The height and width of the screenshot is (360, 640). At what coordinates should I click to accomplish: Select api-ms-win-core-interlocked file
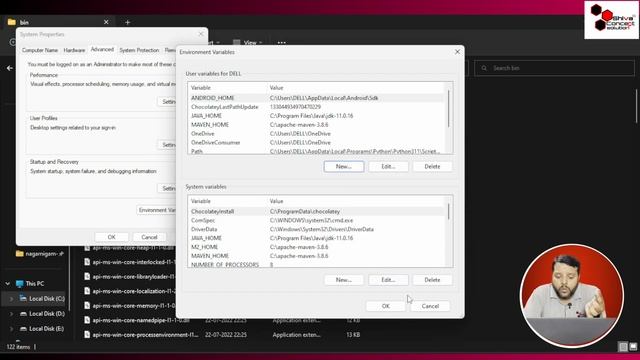tap(130, 262)
